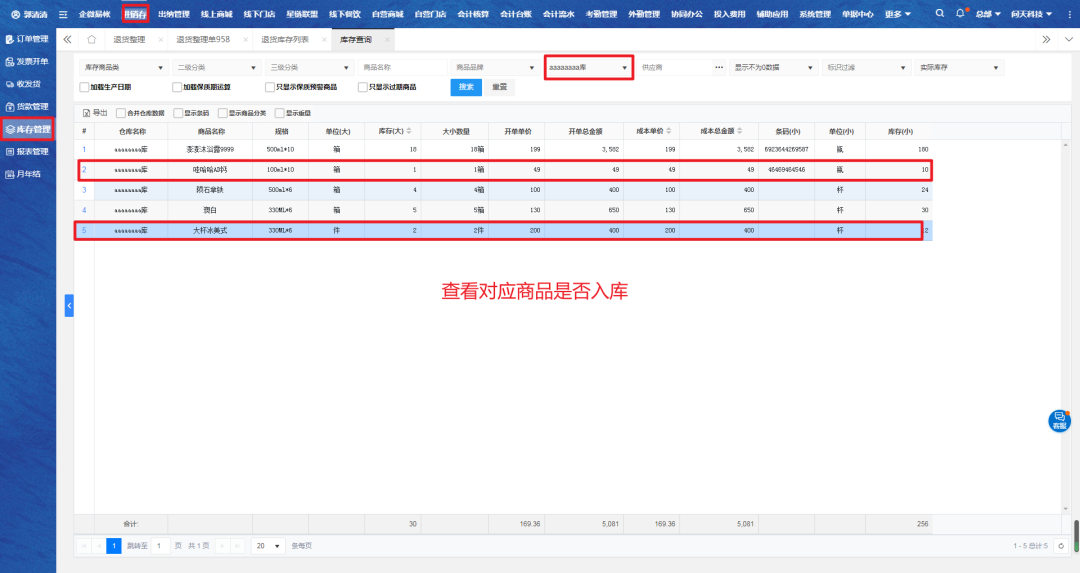This screenshot has width=1080, height=573.
Task: Tick the 只显示过期商品 checkbox
Action: (x=362, y=87)
